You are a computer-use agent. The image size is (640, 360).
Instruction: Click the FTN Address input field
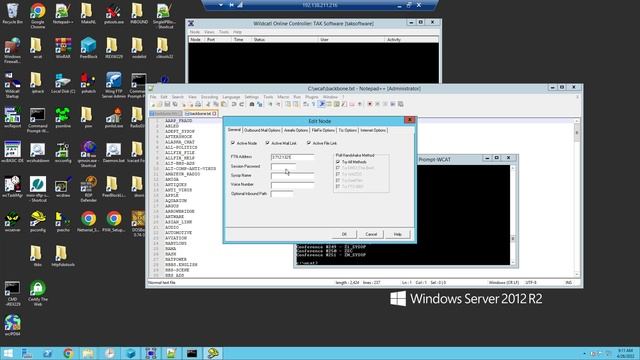point(292,157)
